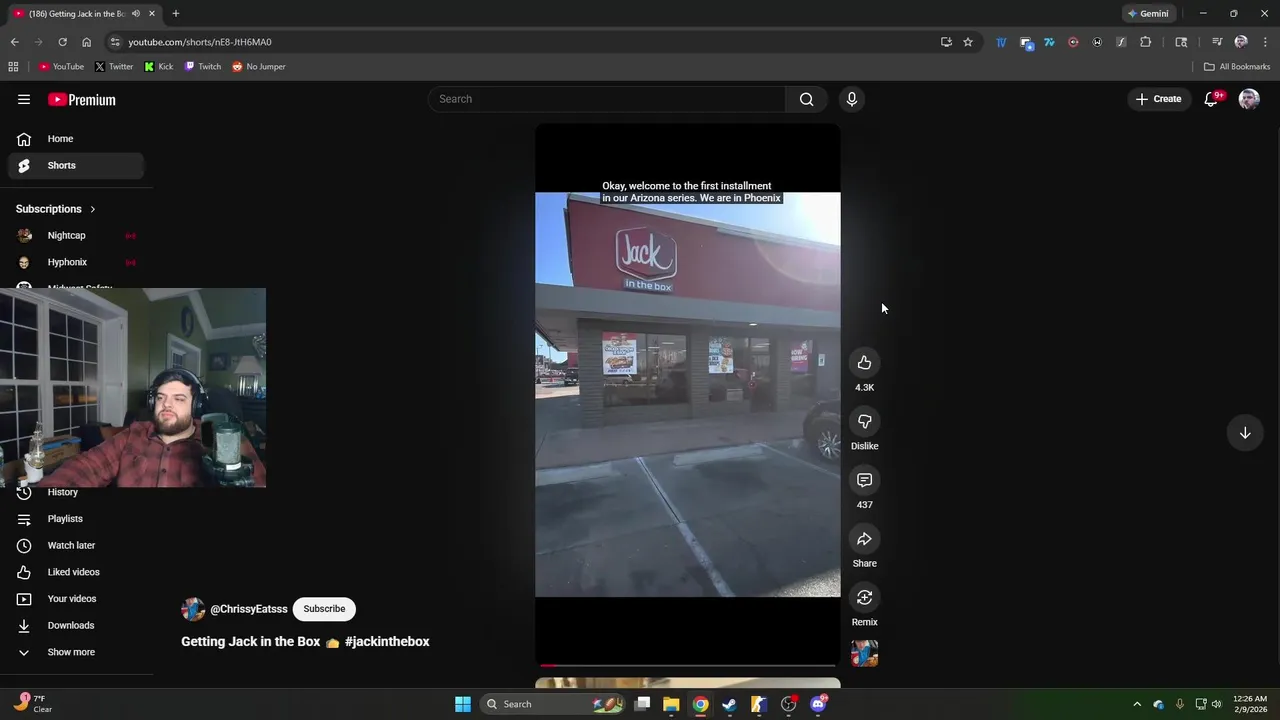Go to Home in sidebar
Screen dimensions: 1280x720
pos(75,139)
